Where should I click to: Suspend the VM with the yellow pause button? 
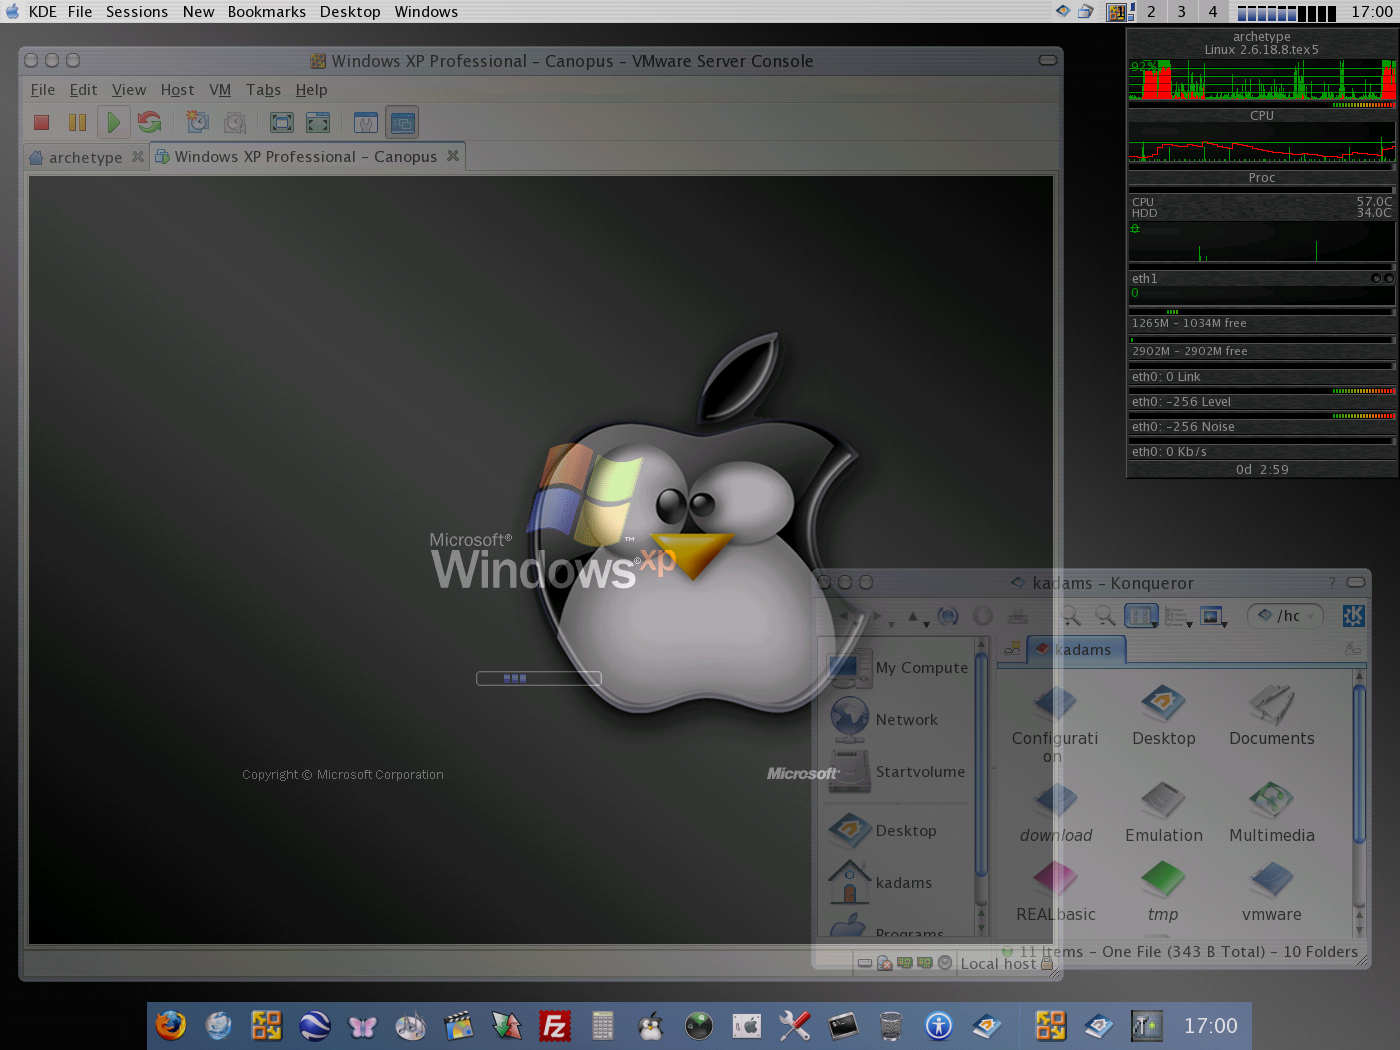tap(77, 122)
